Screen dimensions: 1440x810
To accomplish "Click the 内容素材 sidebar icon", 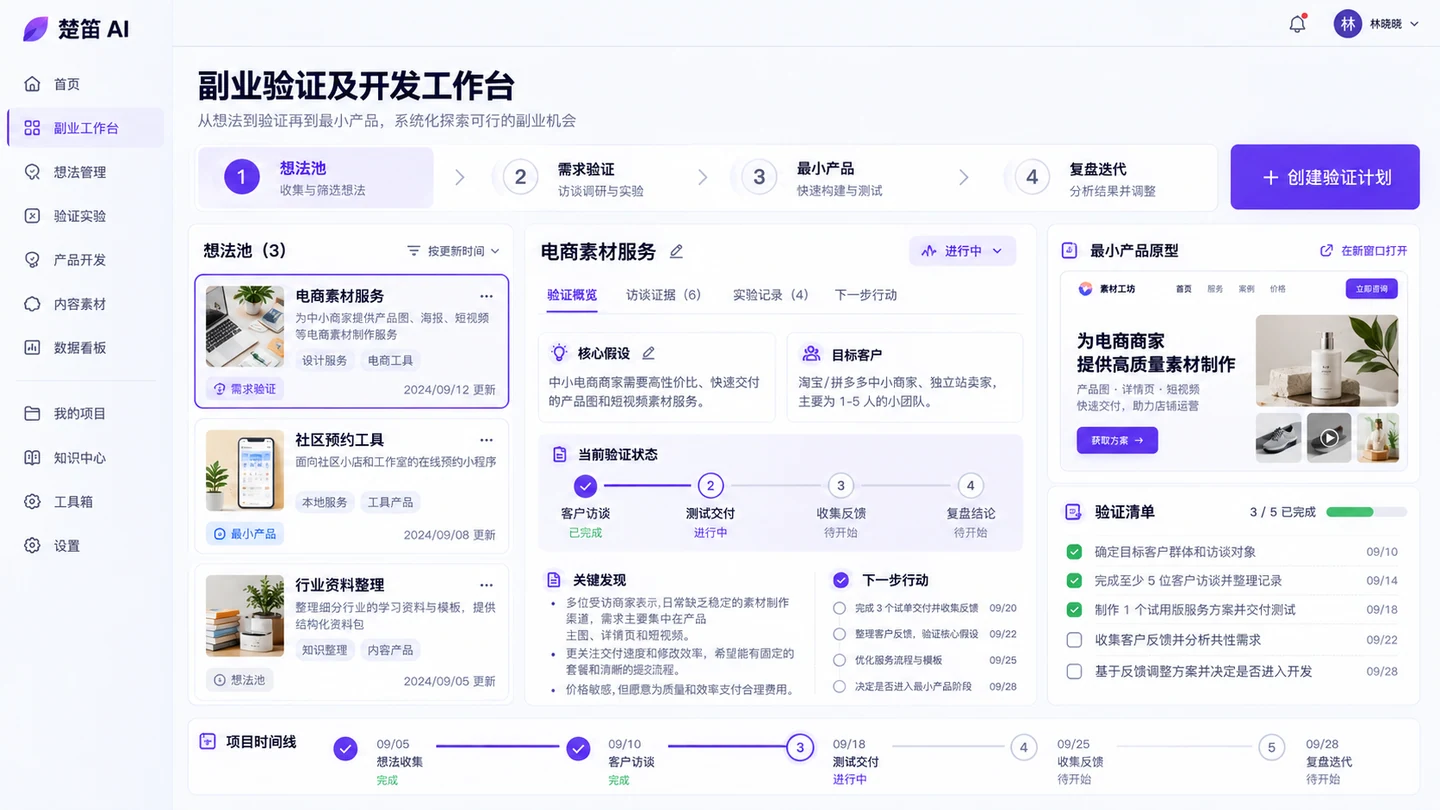I will tap(32, 304).
